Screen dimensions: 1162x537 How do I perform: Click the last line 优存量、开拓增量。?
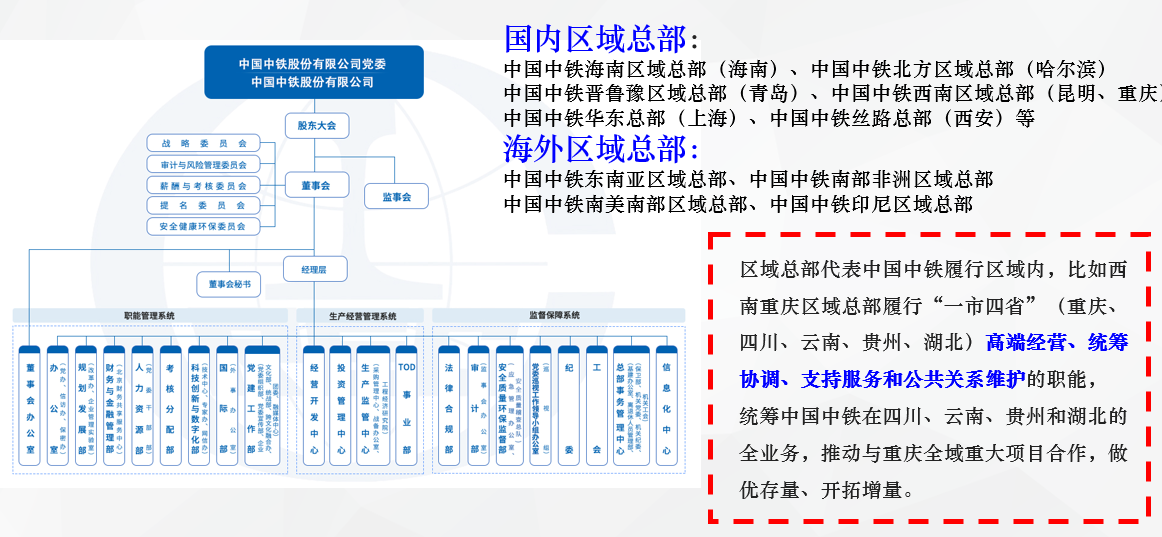(x=828, y=490)
